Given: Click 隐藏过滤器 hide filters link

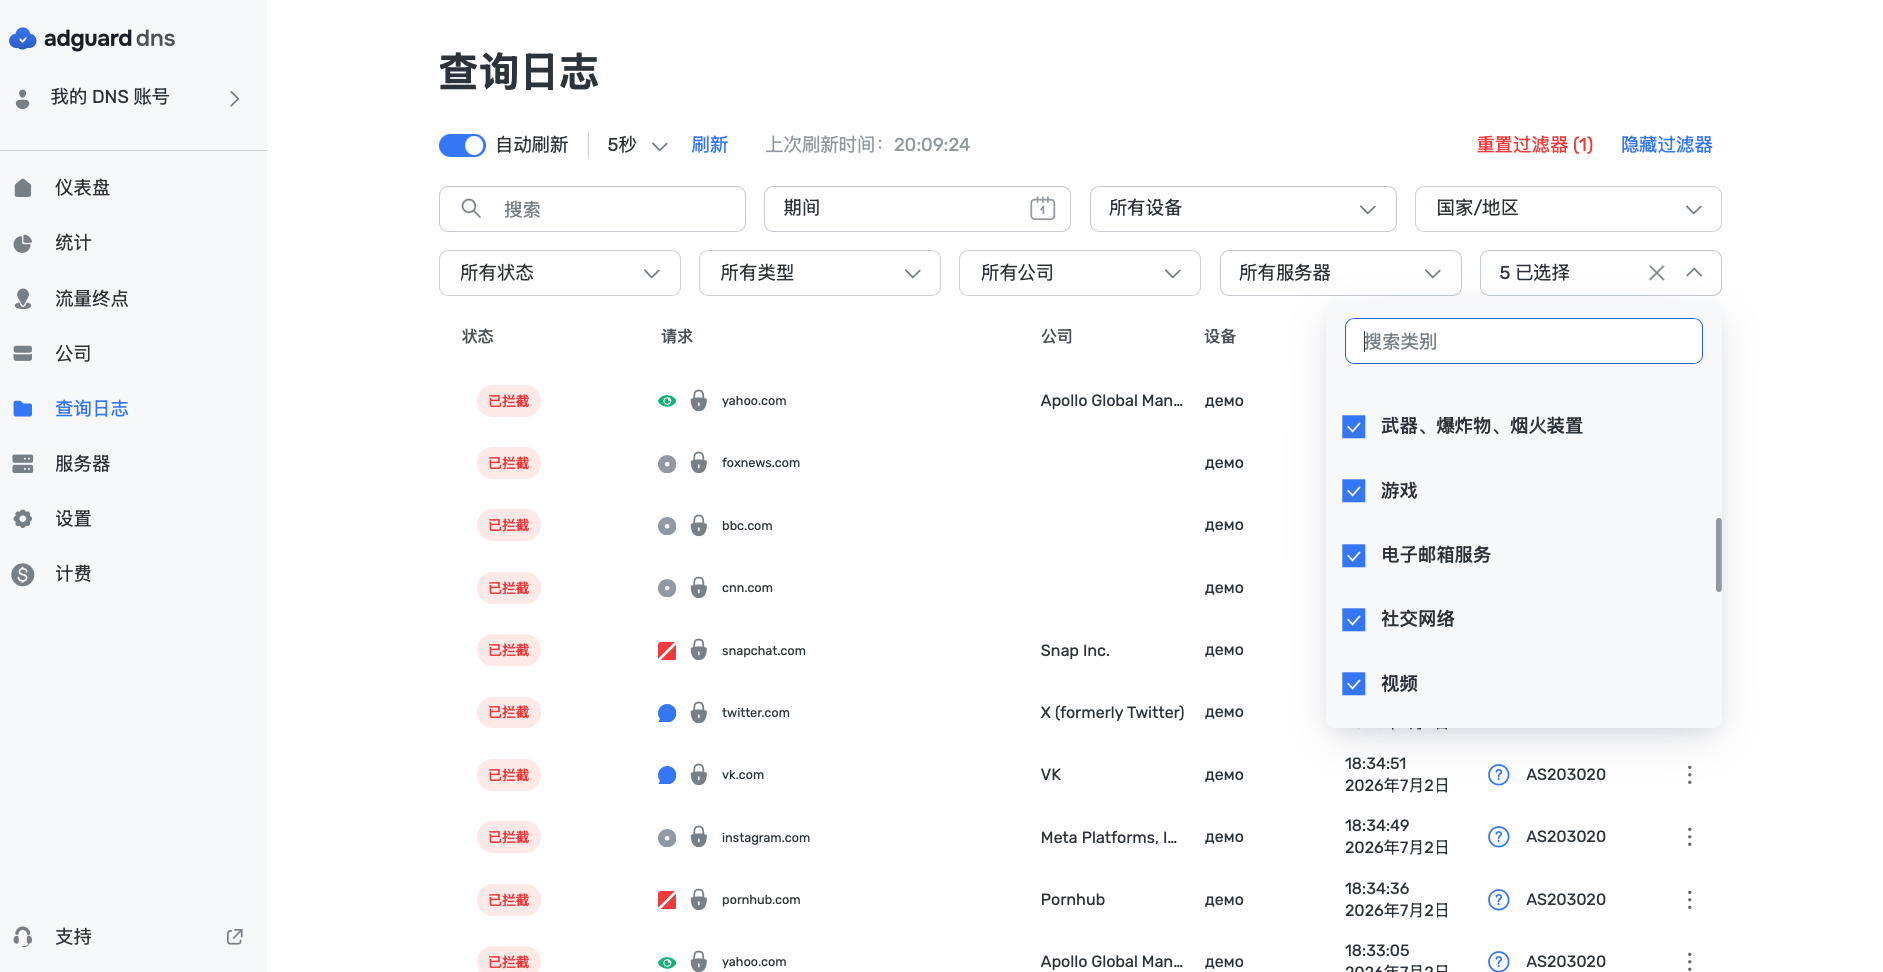Looking at the screenshot, I should (x=1667, y=145).
